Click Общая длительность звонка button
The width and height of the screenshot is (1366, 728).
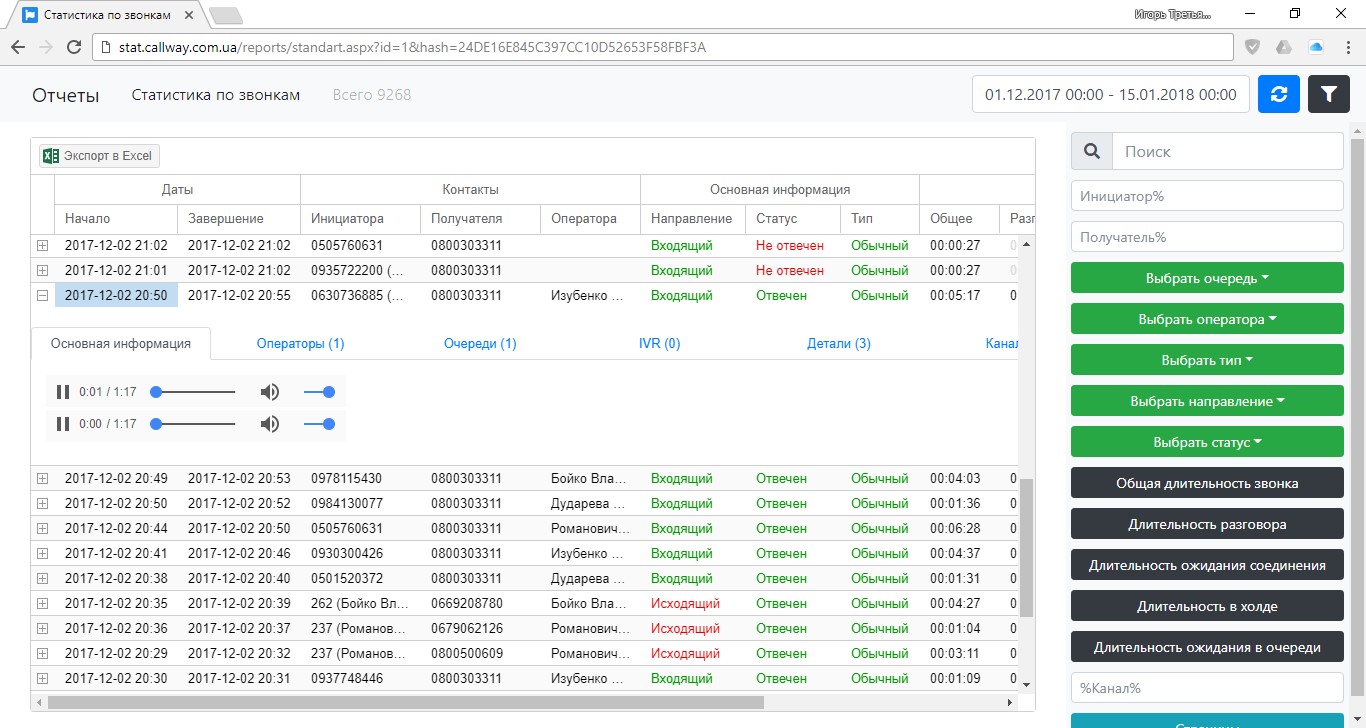coord(1207,483)
